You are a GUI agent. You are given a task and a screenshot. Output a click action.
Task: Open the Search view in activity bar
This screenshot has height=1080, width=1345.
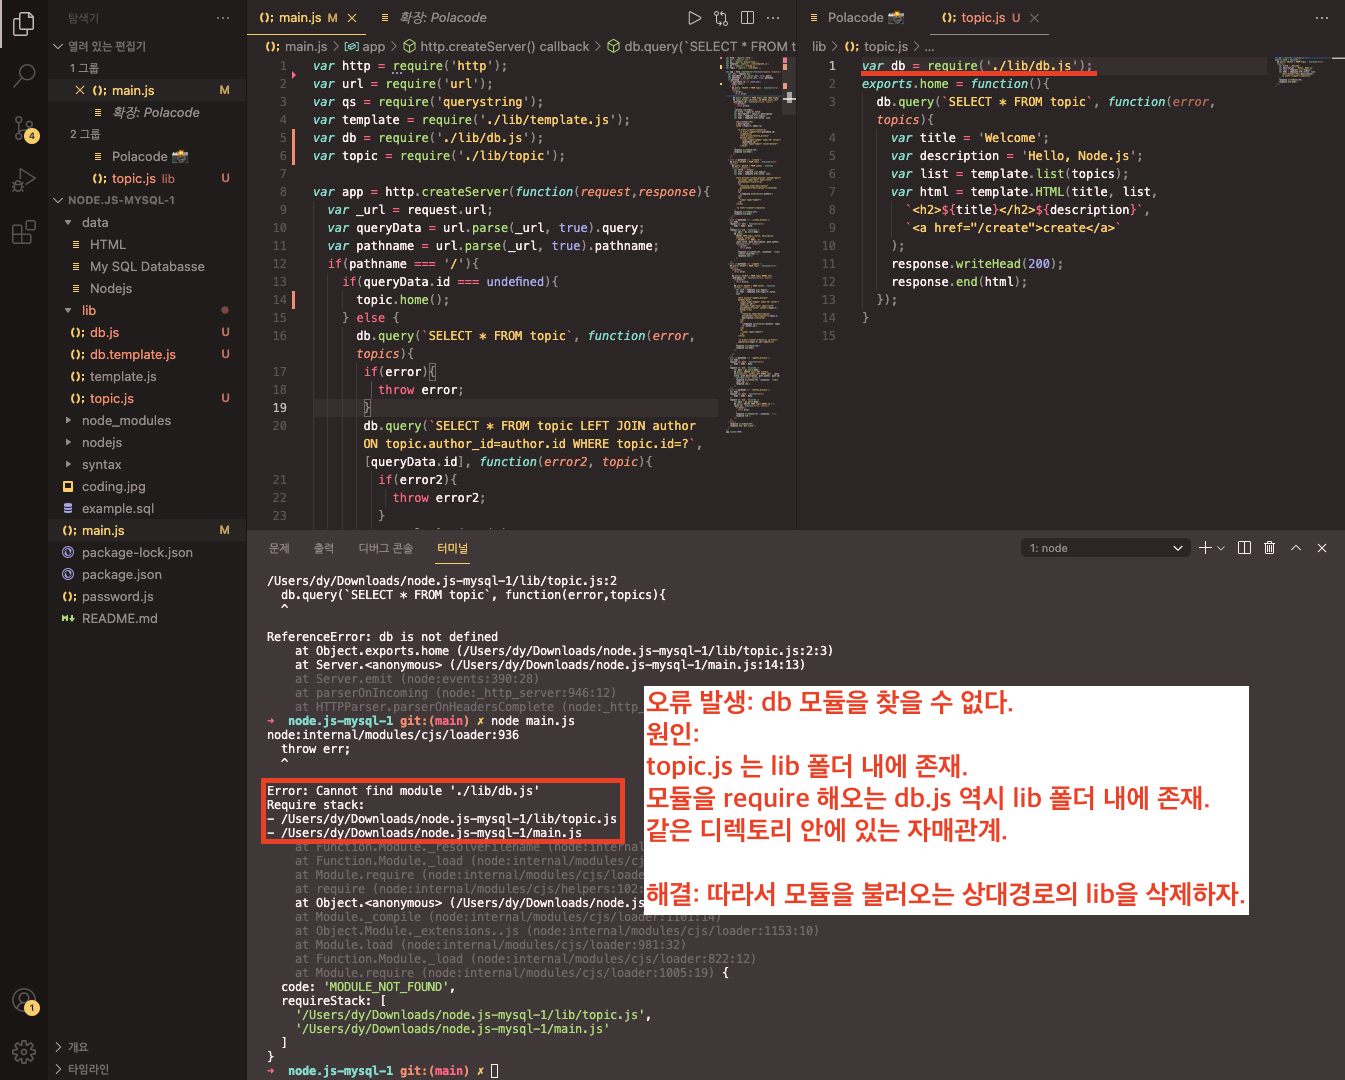tap(24, 75)
